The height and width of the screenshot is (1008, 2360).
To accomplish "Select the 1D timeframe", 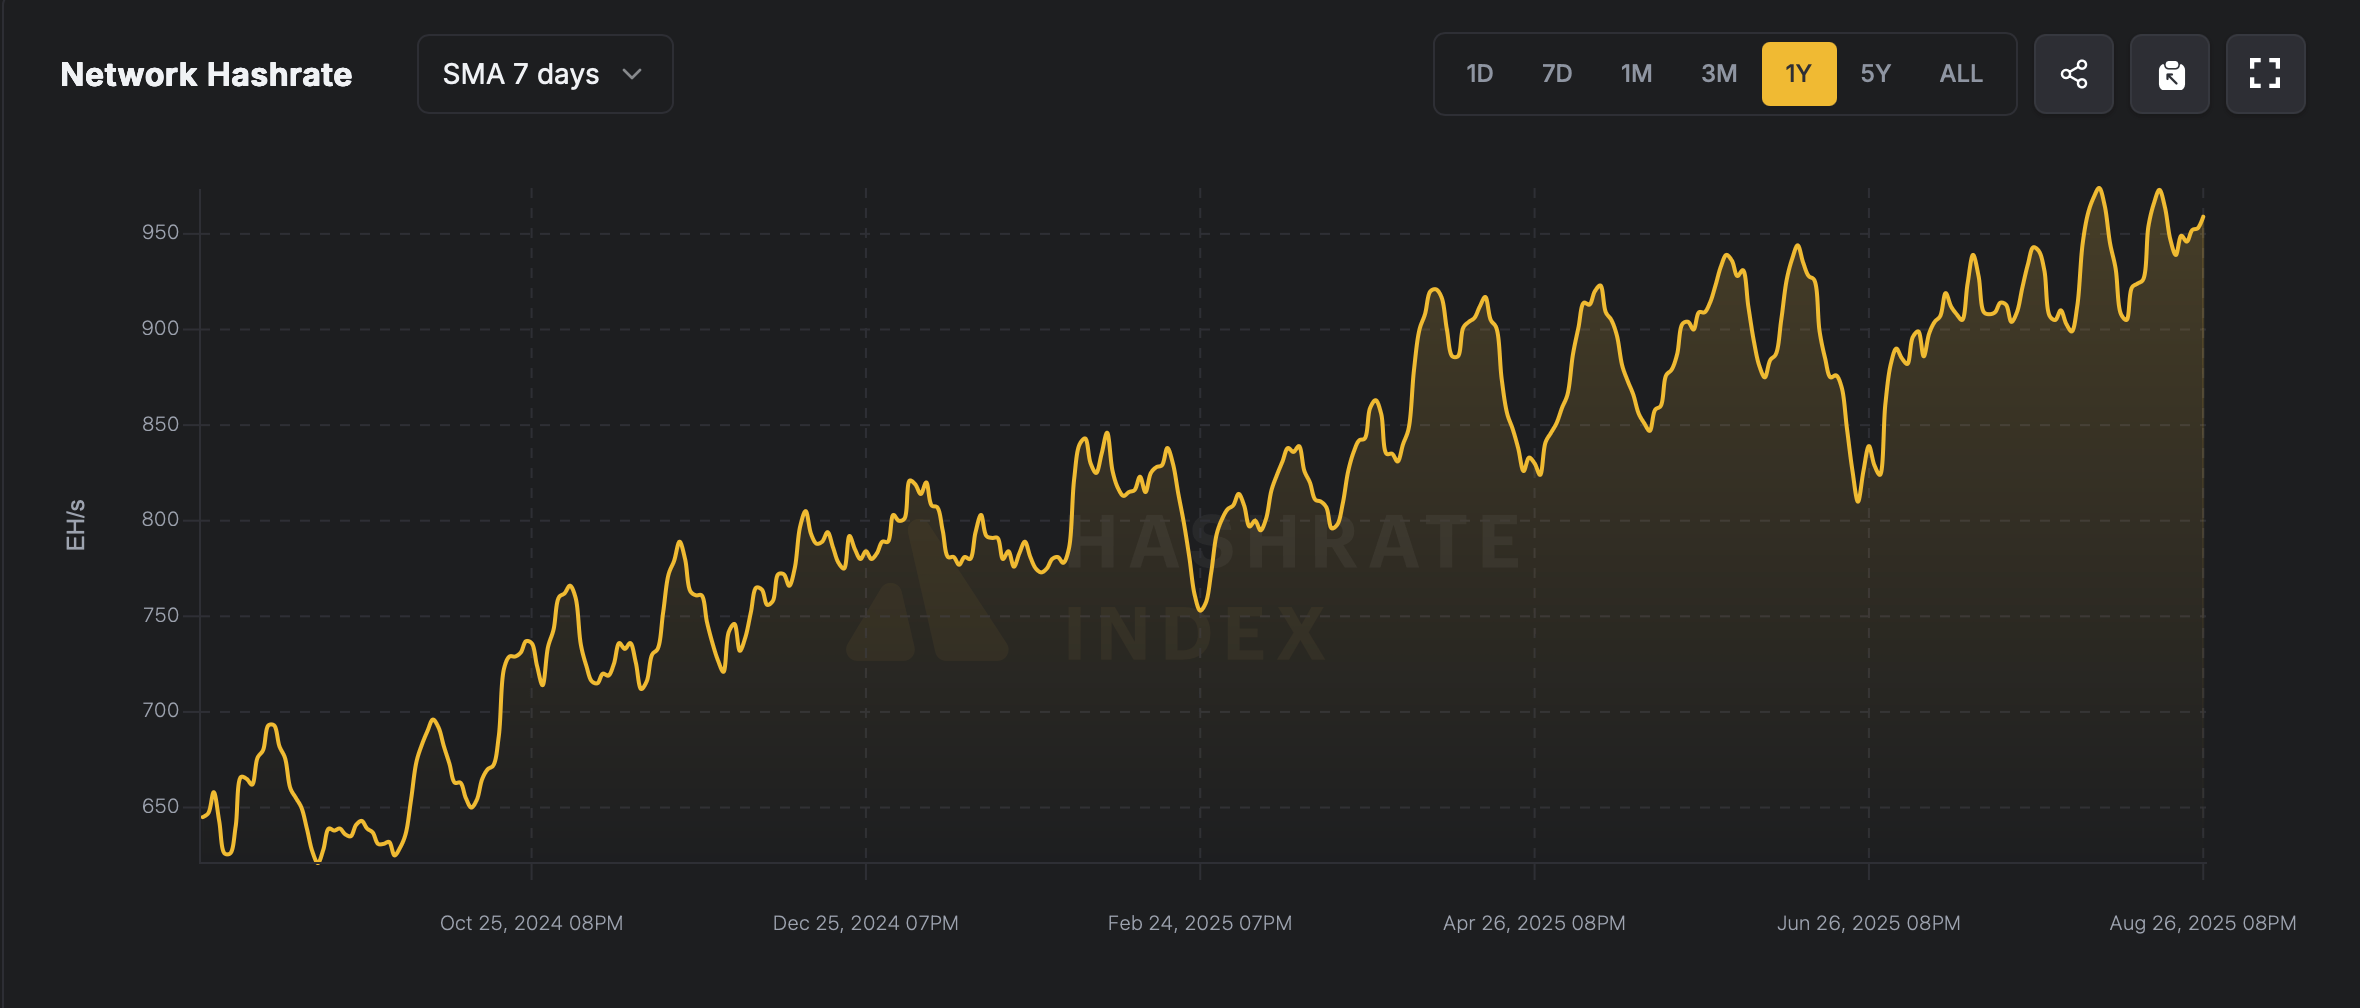I will (x=1478, y=73).
